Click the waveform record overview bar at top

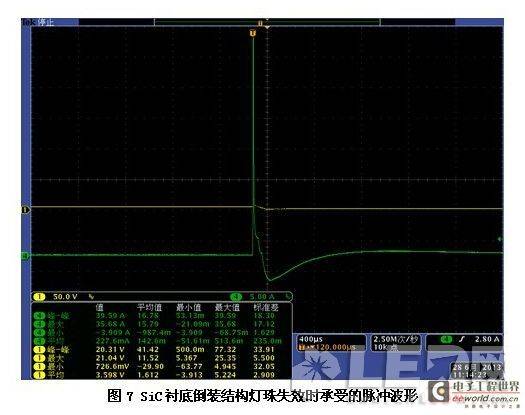[267, 22]
